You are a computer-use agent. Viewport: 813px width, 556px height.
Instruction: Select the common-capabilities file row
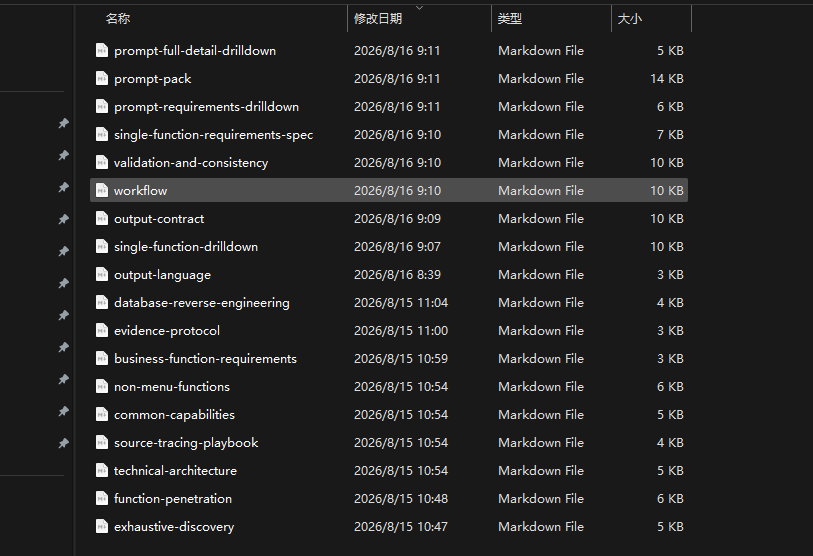[x=389, y=414]
